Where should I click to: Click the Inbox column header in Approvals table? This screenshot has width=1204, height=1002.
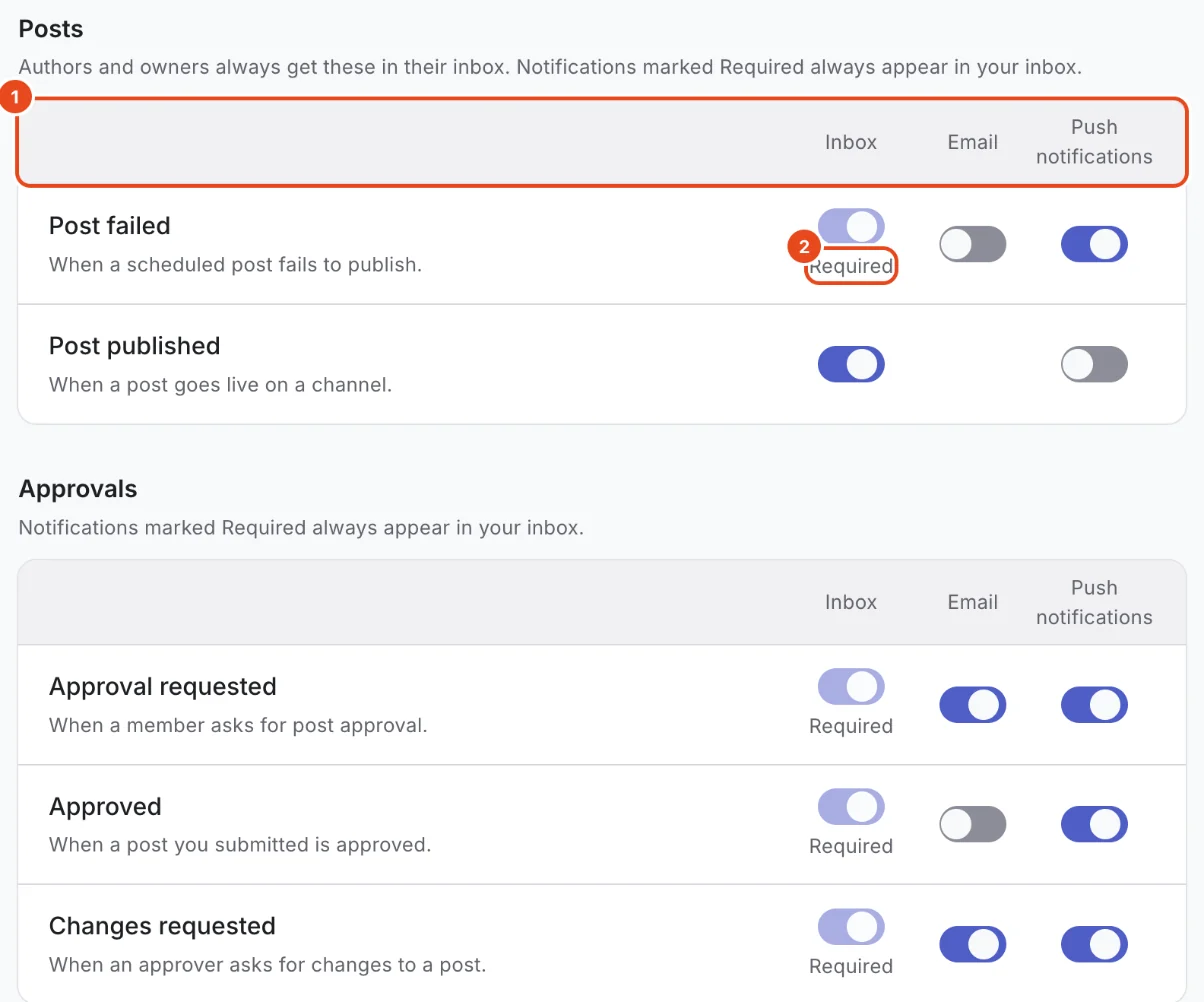pyautogui.click(x=851, y=602)
